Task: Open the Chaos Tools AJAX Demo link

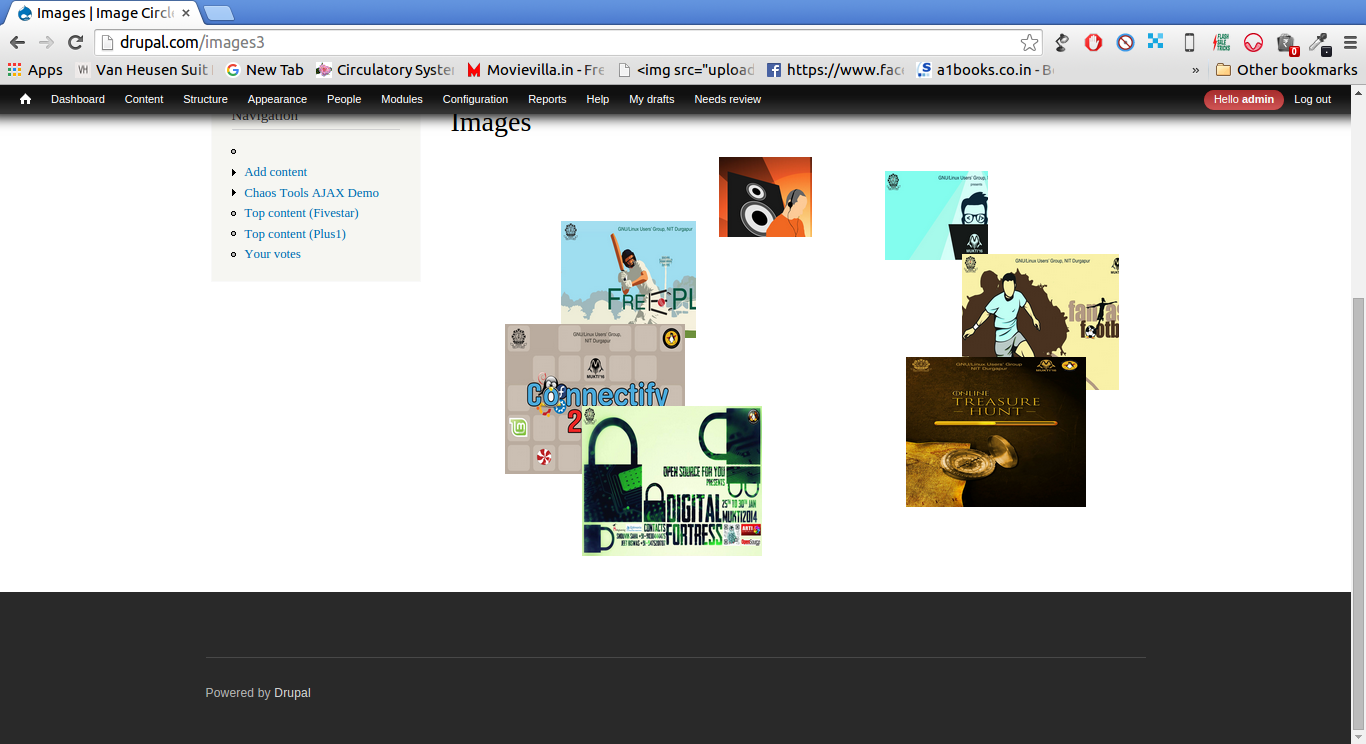Action: tap(312, 193)
